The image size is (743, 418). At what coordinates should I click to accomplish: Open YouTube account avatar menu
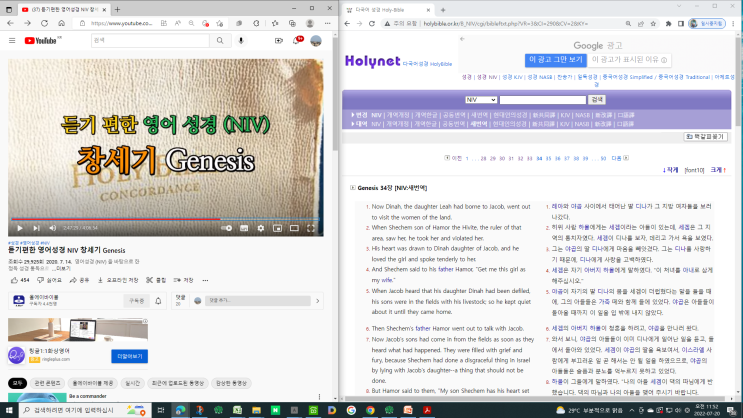click(x=316, y=41)
